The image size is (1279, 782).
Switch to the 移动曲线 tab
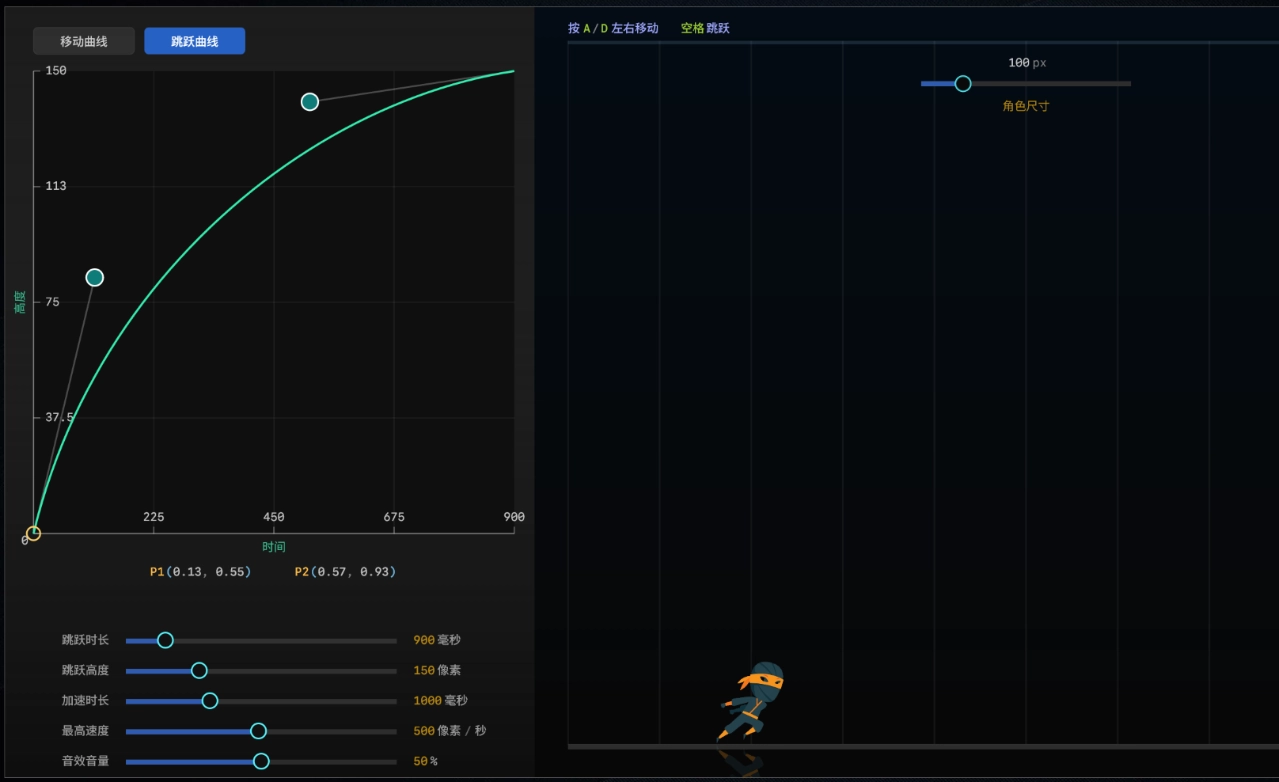(x=84, y=41)
